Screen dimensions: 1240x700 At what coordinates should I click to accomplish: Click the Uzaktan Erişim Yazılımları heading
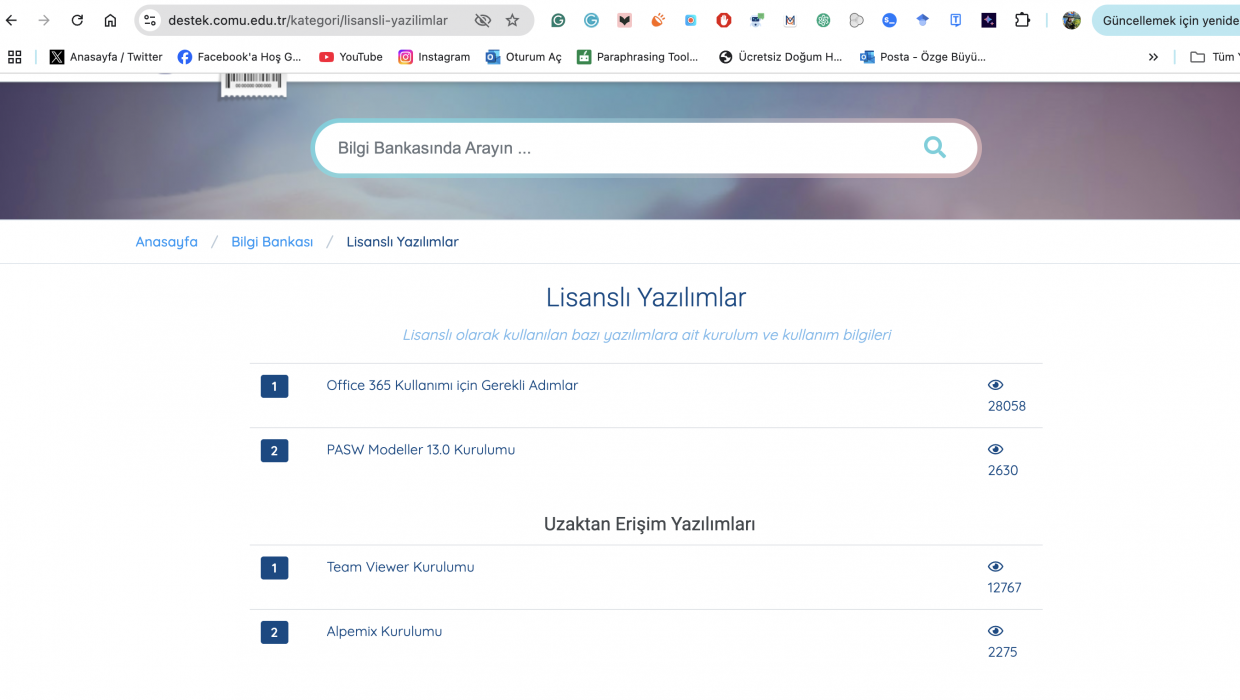(649, 524)
